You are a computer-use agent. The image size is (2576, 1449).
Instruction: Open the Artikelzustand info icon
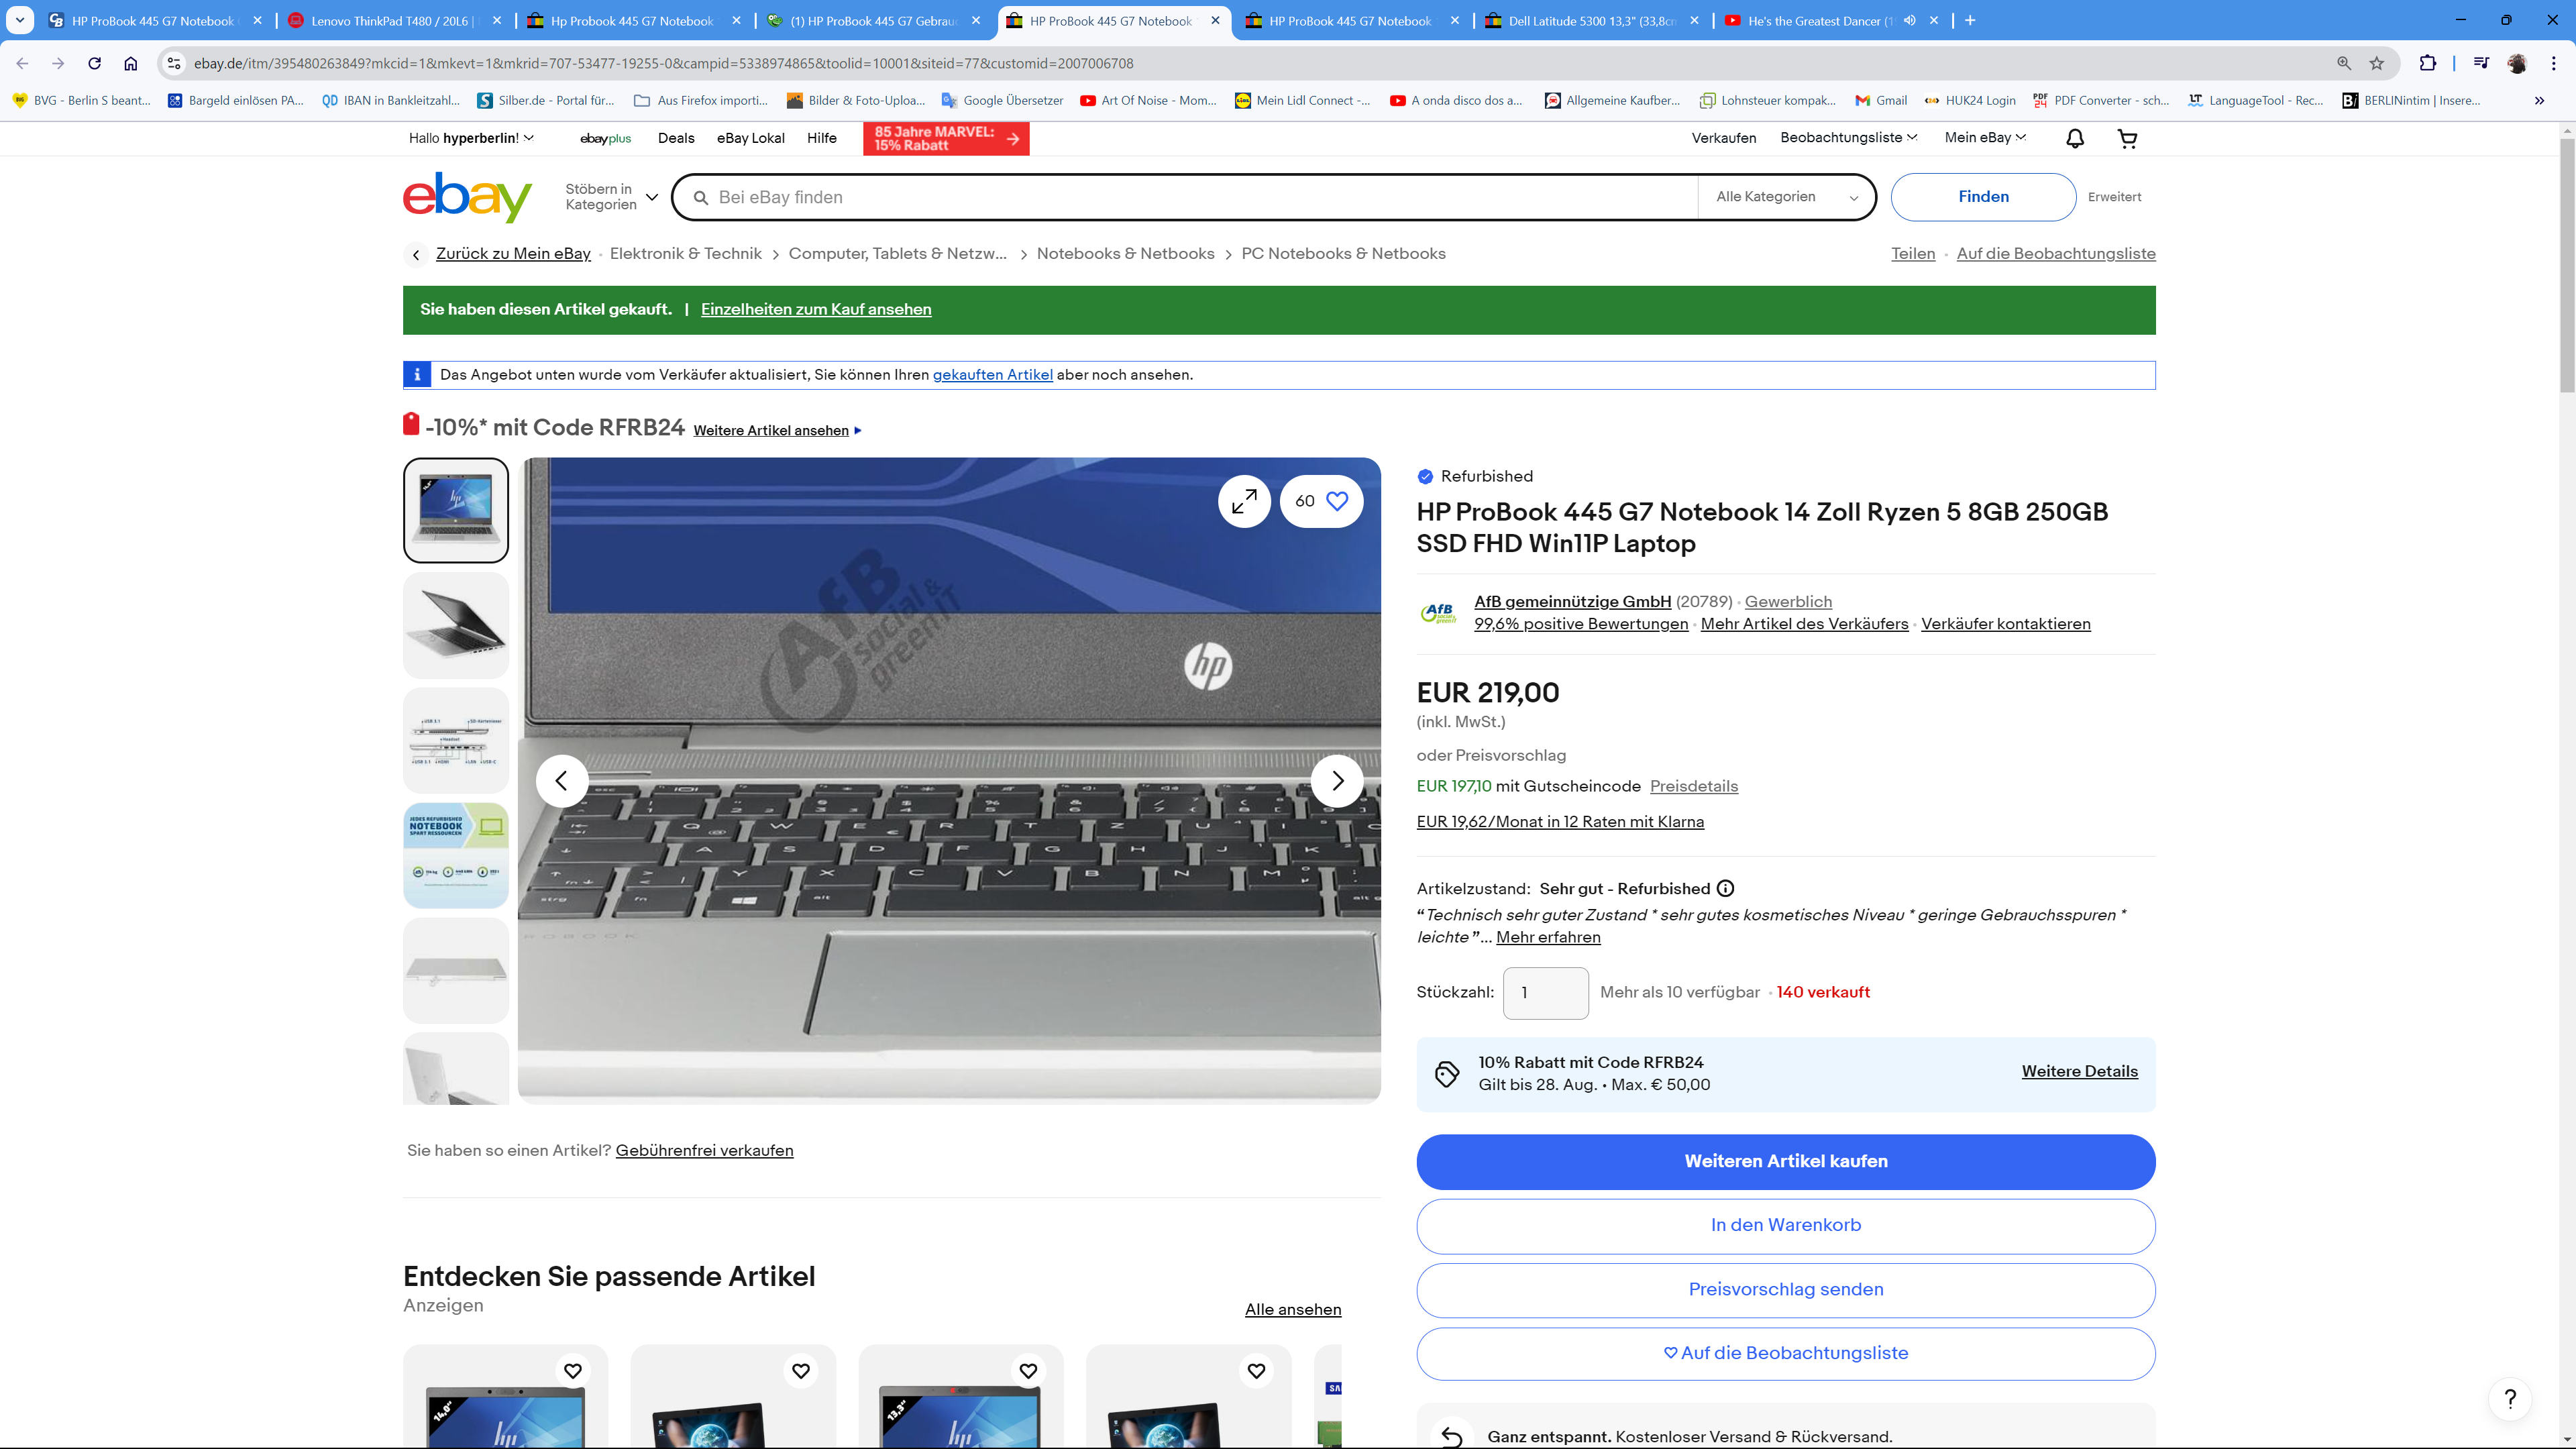click(x=1725, y=888)
